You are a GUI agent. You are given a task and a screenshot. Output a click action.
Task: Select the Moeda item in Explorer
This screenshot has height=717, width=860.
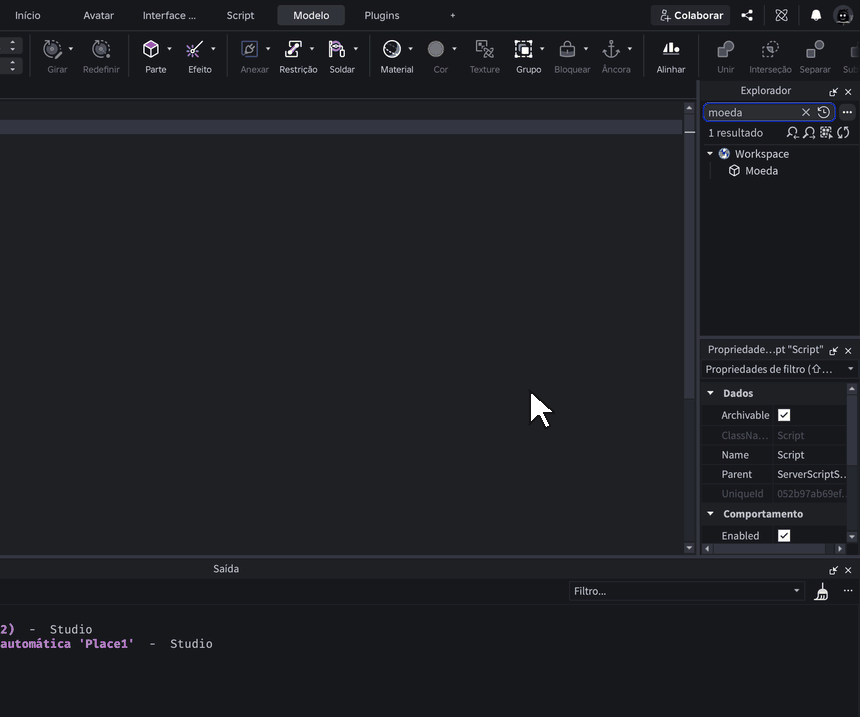pos(761,171)
